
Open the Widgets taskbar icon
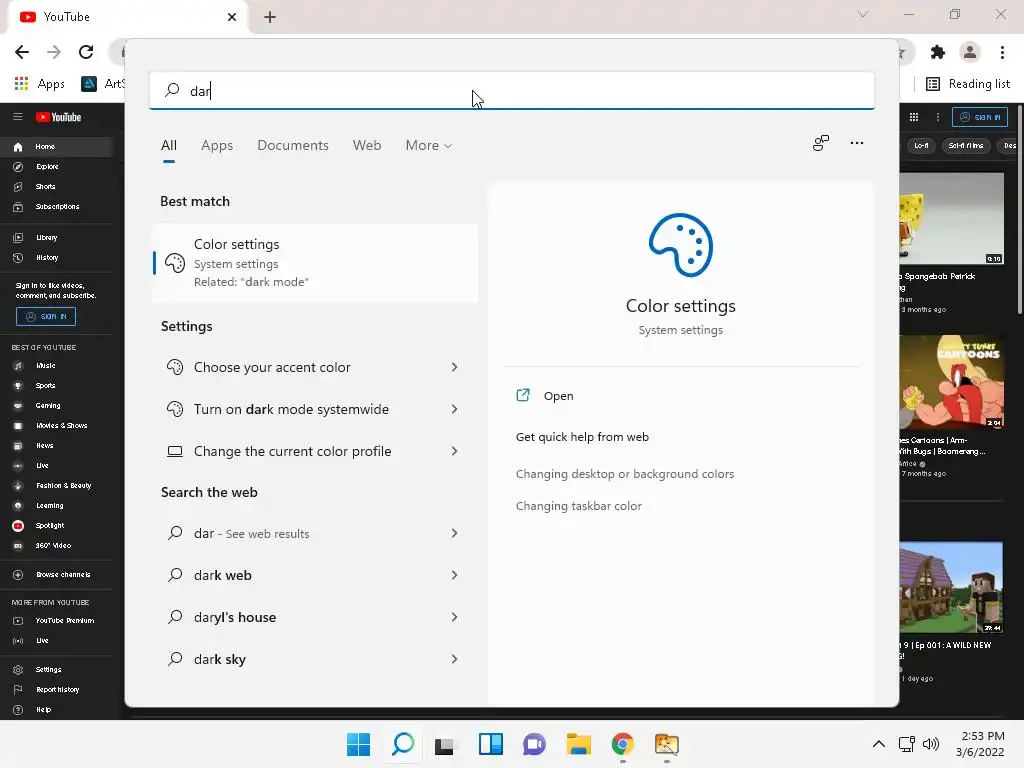tap(490, 744)
